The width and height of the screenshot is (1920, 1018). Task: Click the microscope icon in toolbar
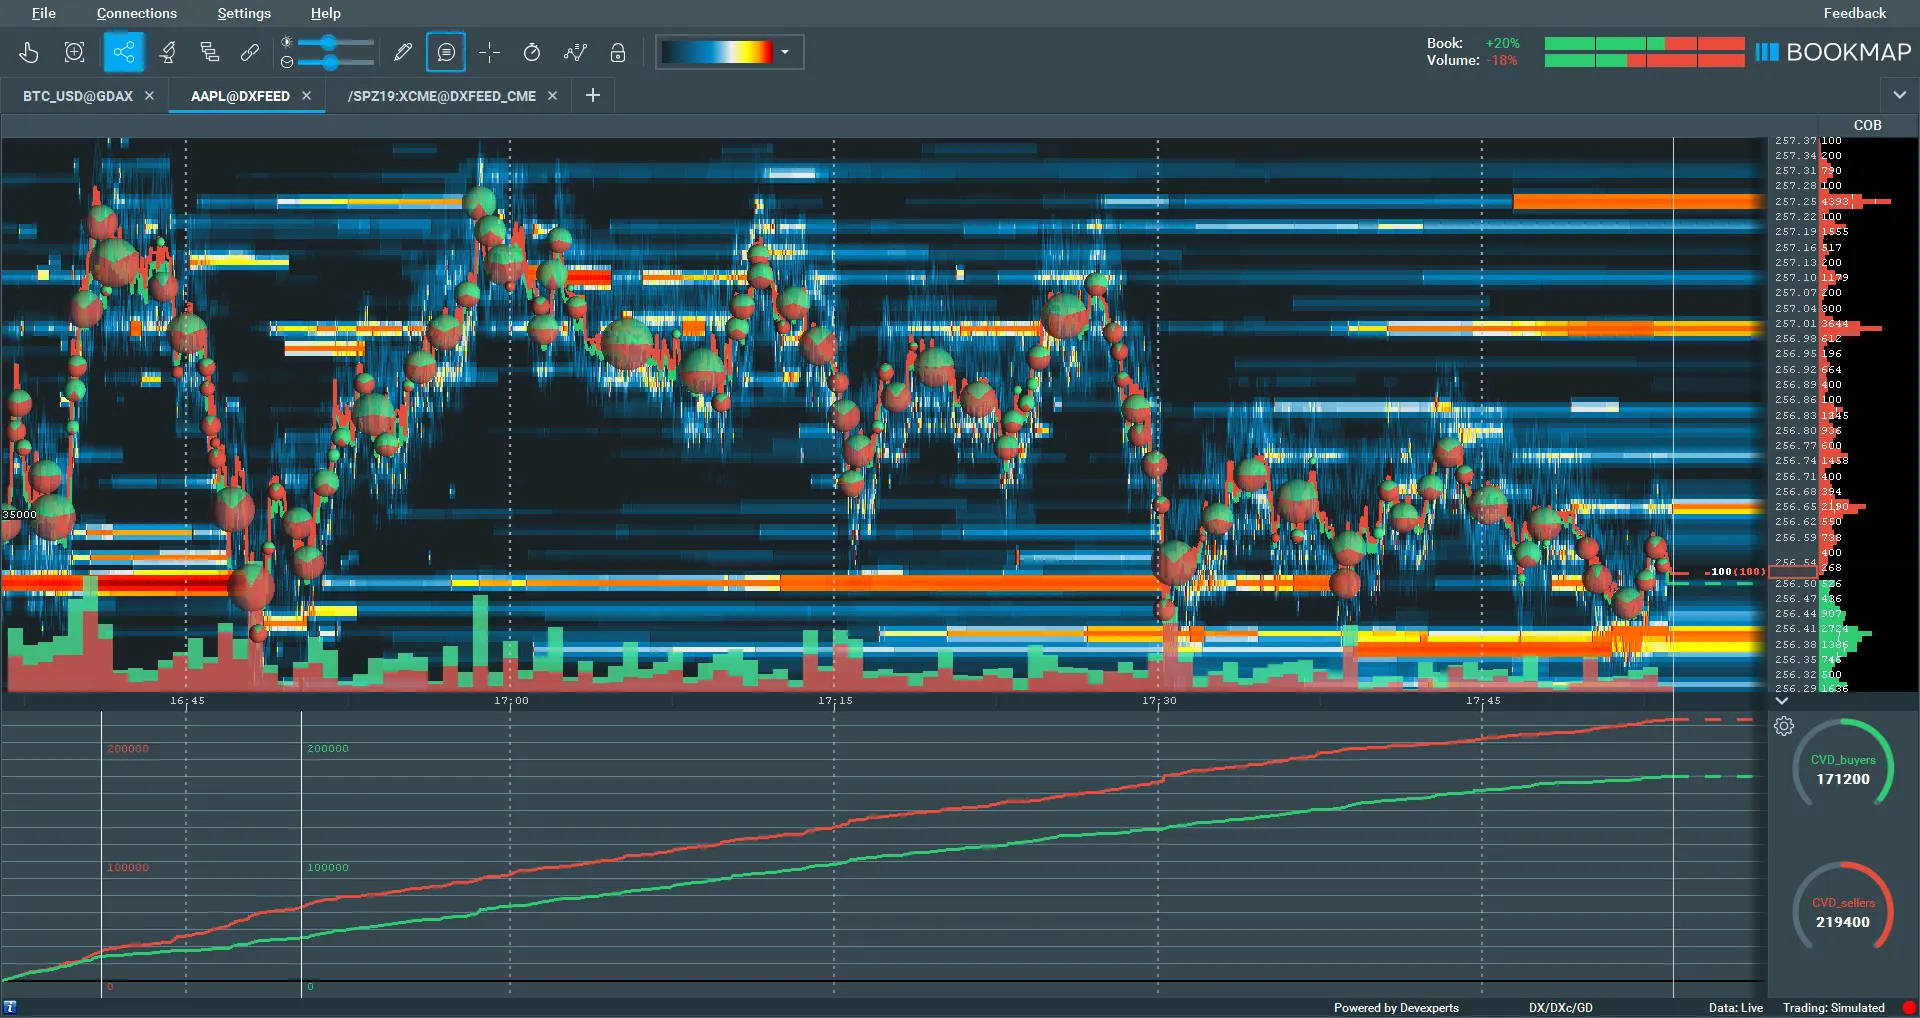[167, 52]
